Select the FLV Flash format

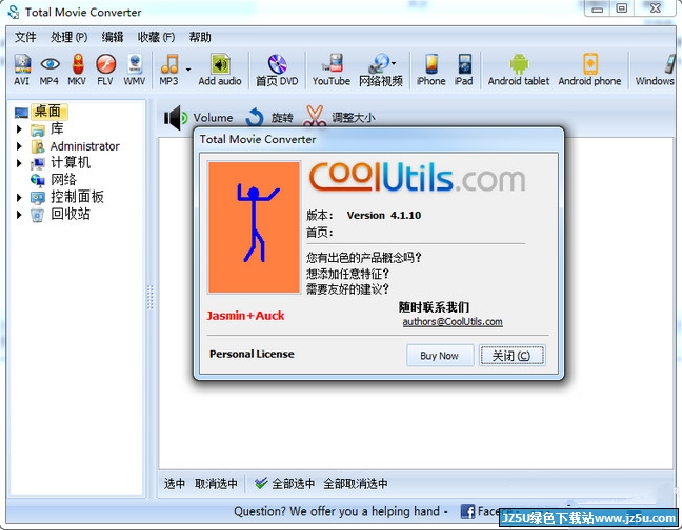point(106,70)
